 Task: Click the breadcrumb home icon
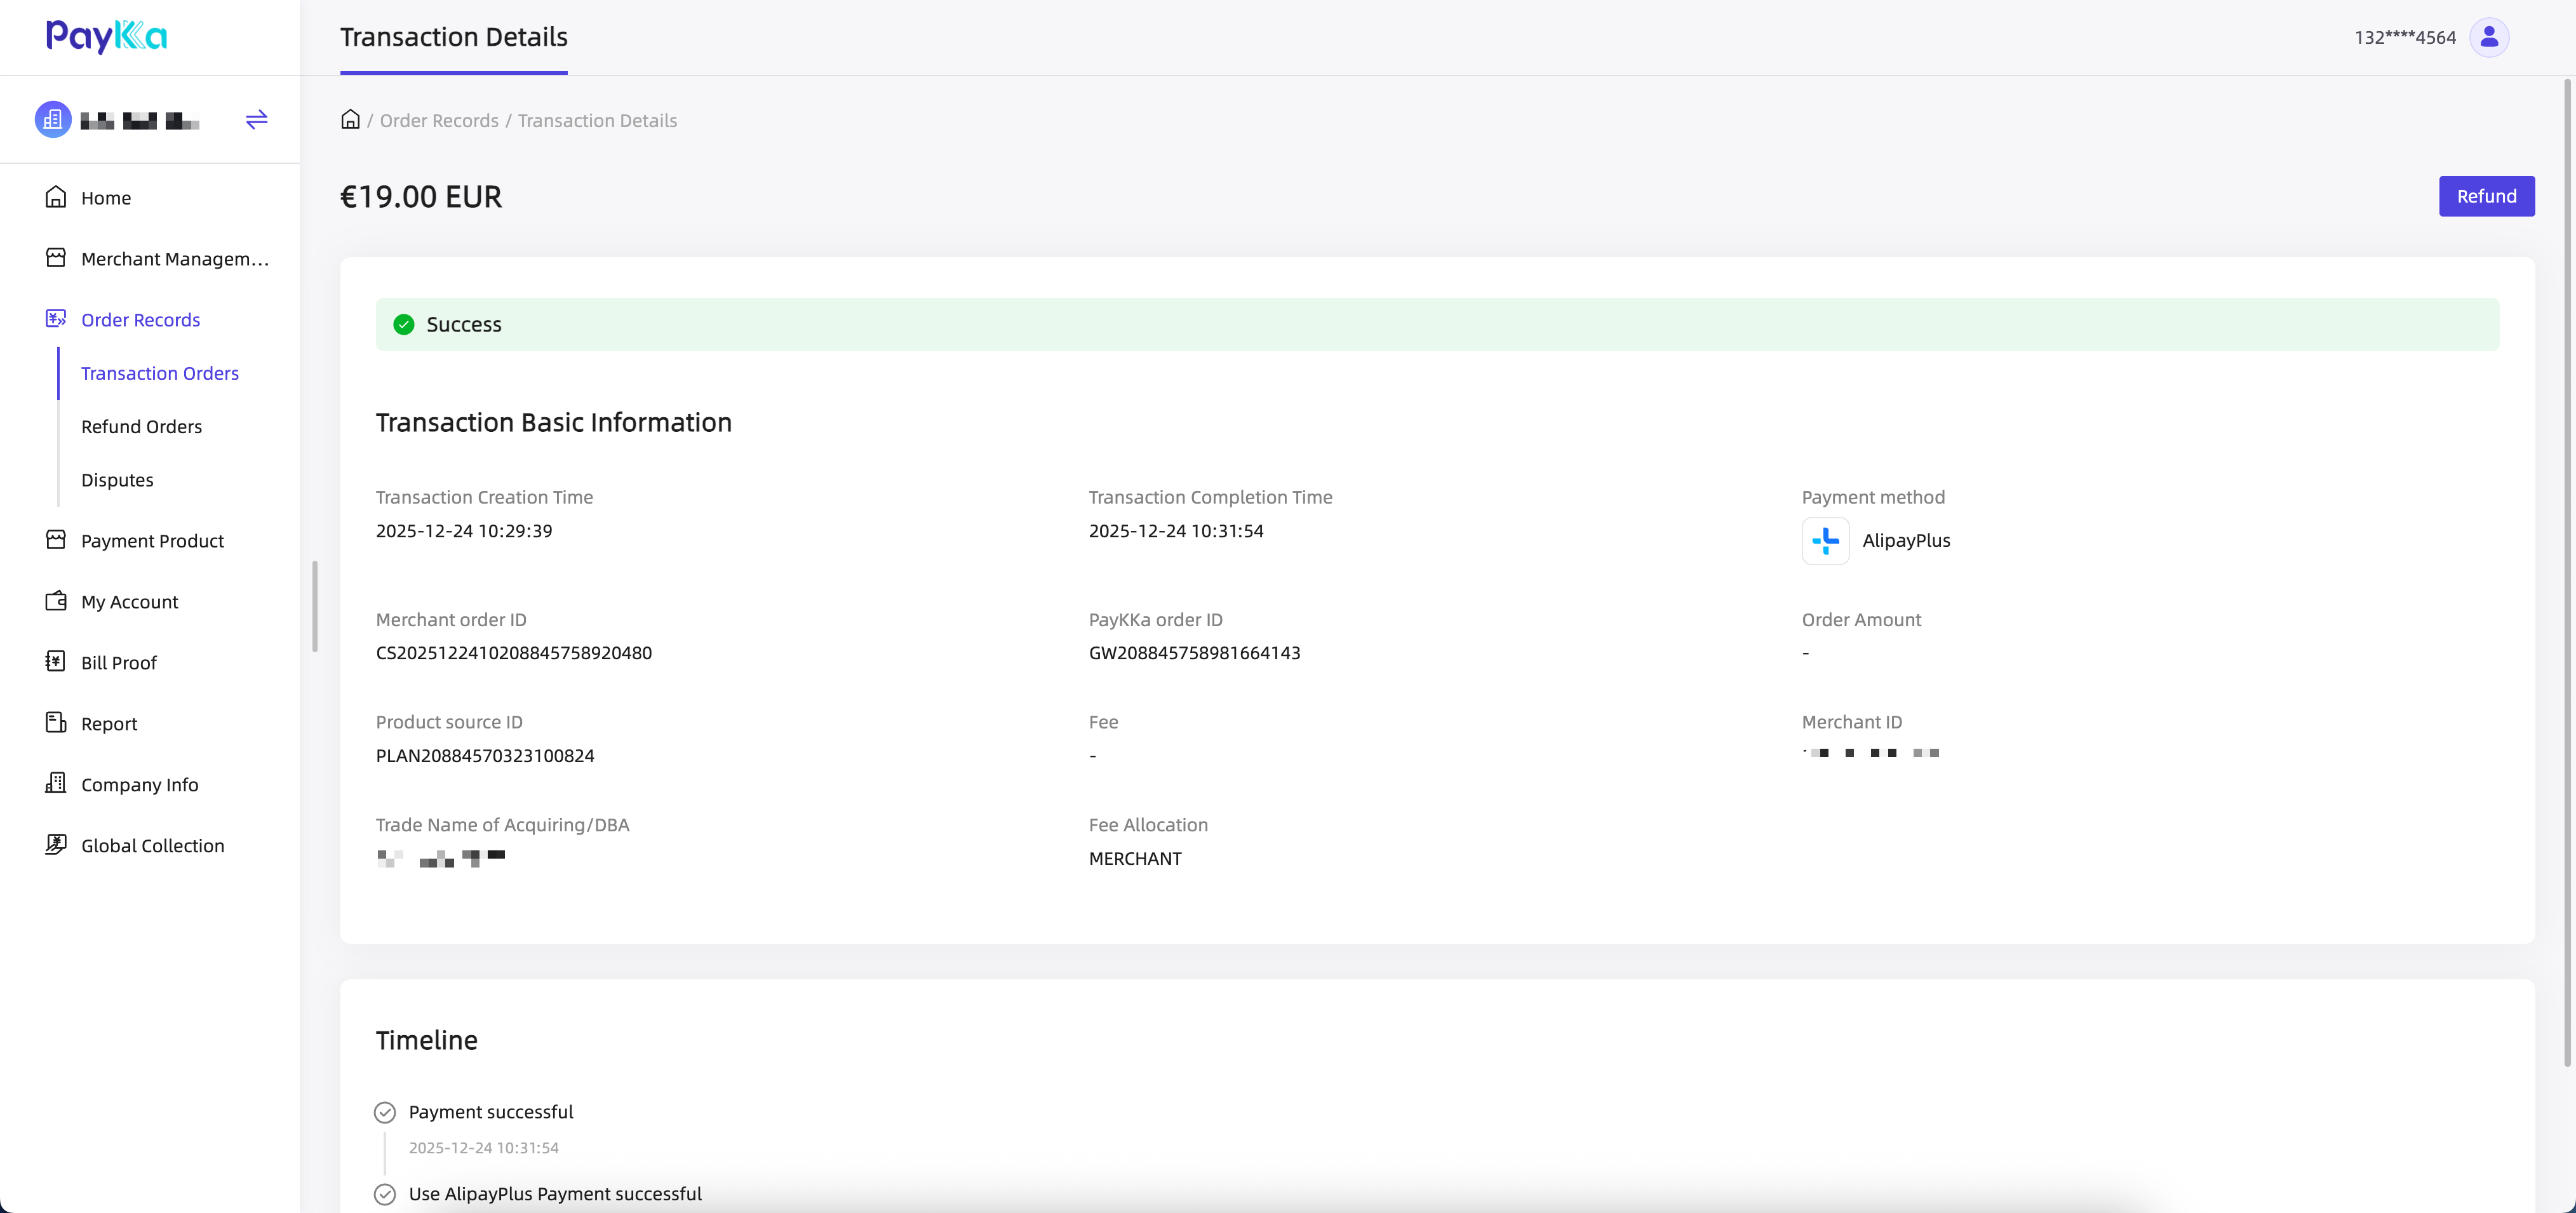pos(350,120)
